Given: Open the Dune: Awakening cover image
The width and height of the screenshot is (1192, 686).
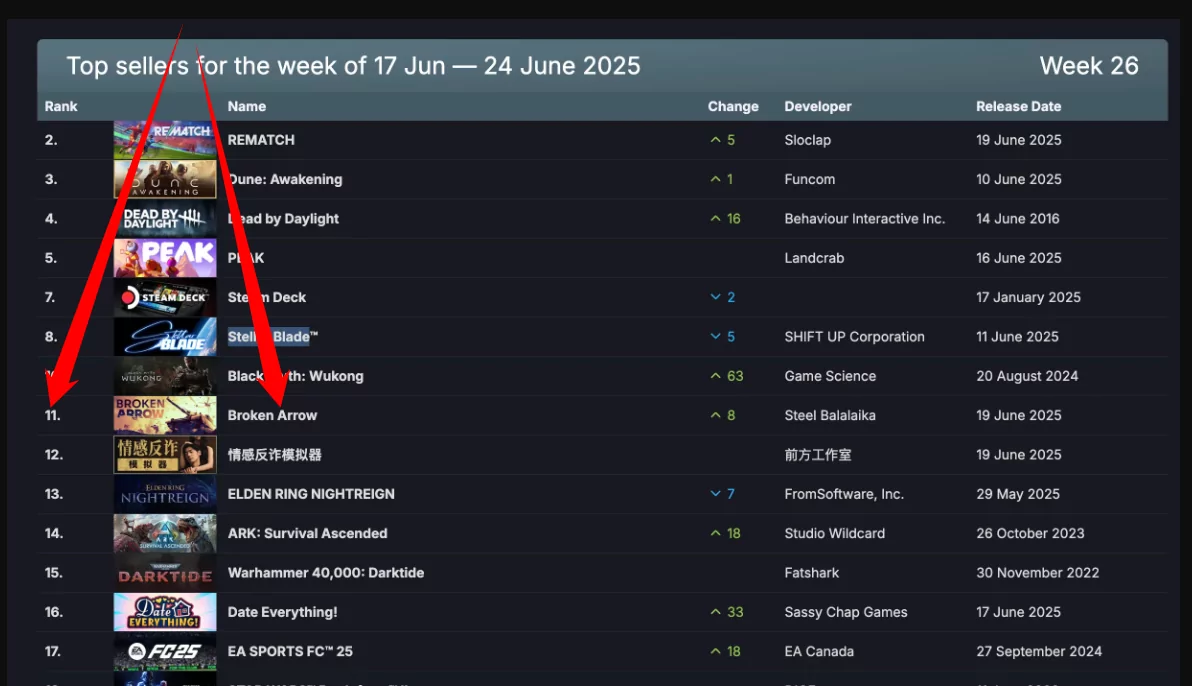Looking at the screenshot, I should coord(165,179).
